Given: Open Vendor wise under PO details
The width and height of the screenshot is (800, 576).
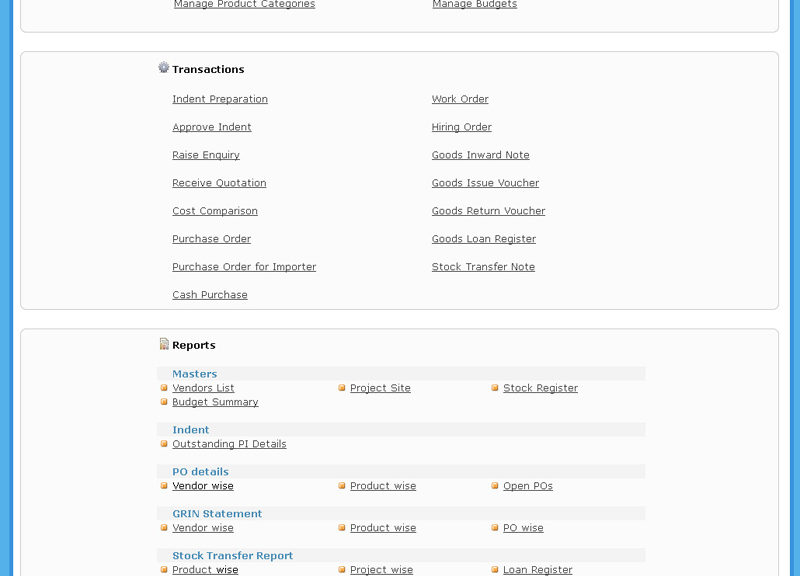Looking at the screenshot, I should coord(203,486).
